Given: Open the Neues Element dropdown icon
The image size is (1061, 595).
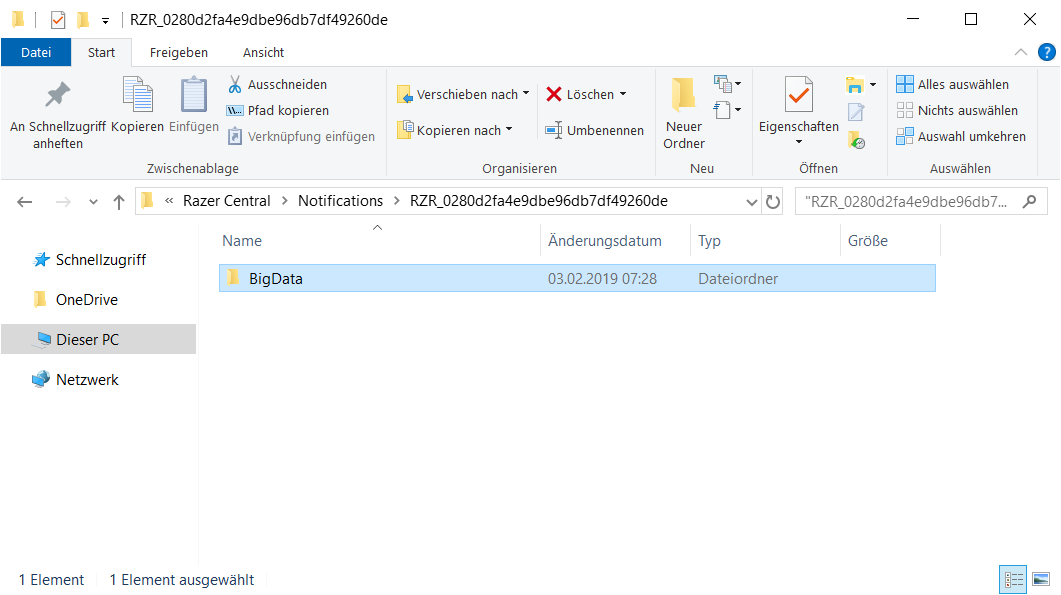Looking at the screenshot, I should (x=727, y=84).
